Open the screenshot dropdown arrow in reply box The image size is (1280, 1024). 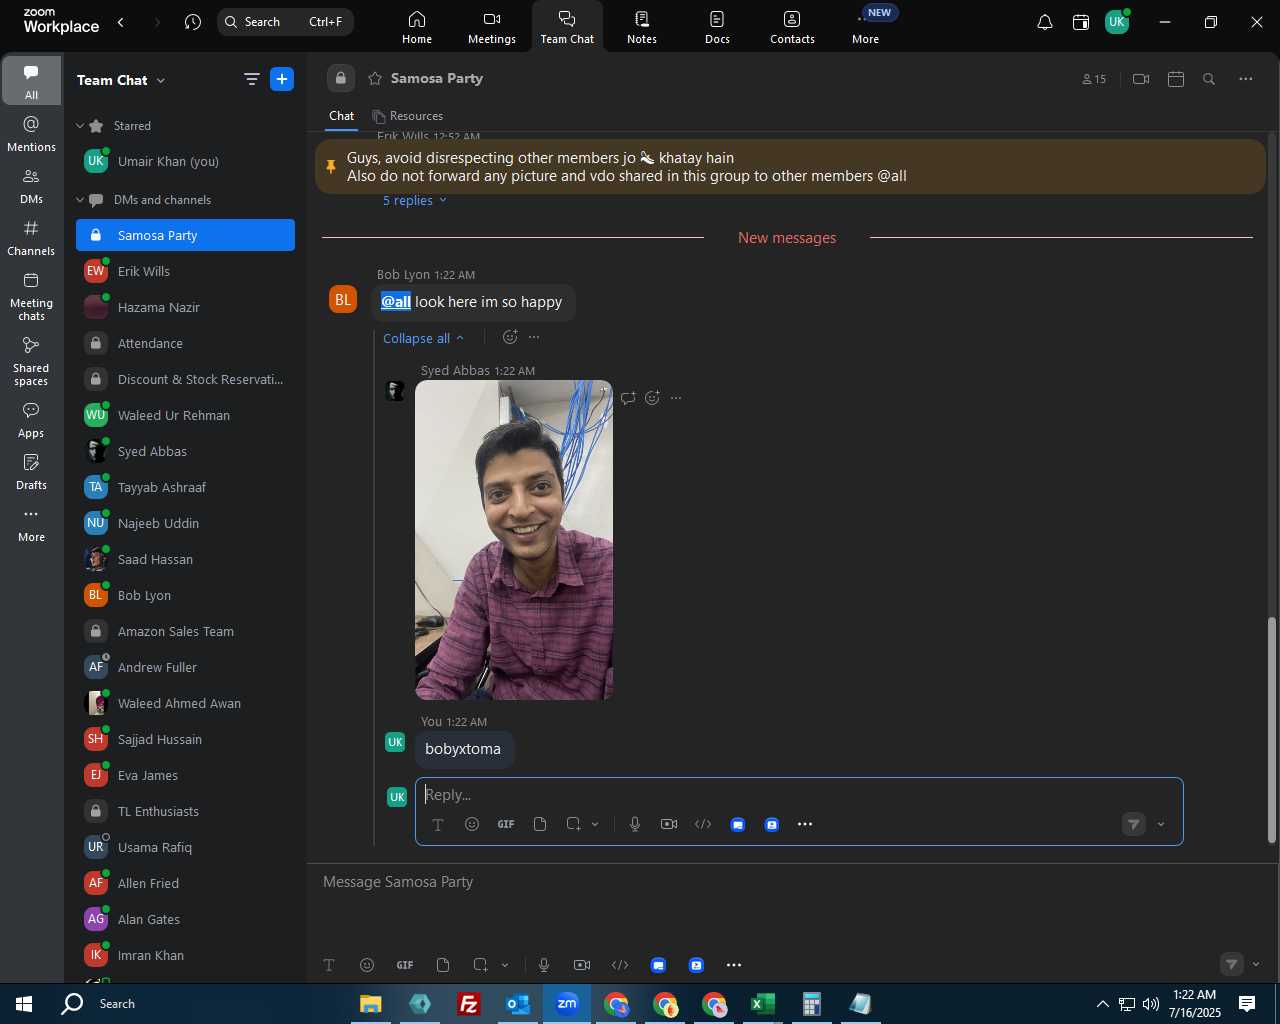pos(595,824)
